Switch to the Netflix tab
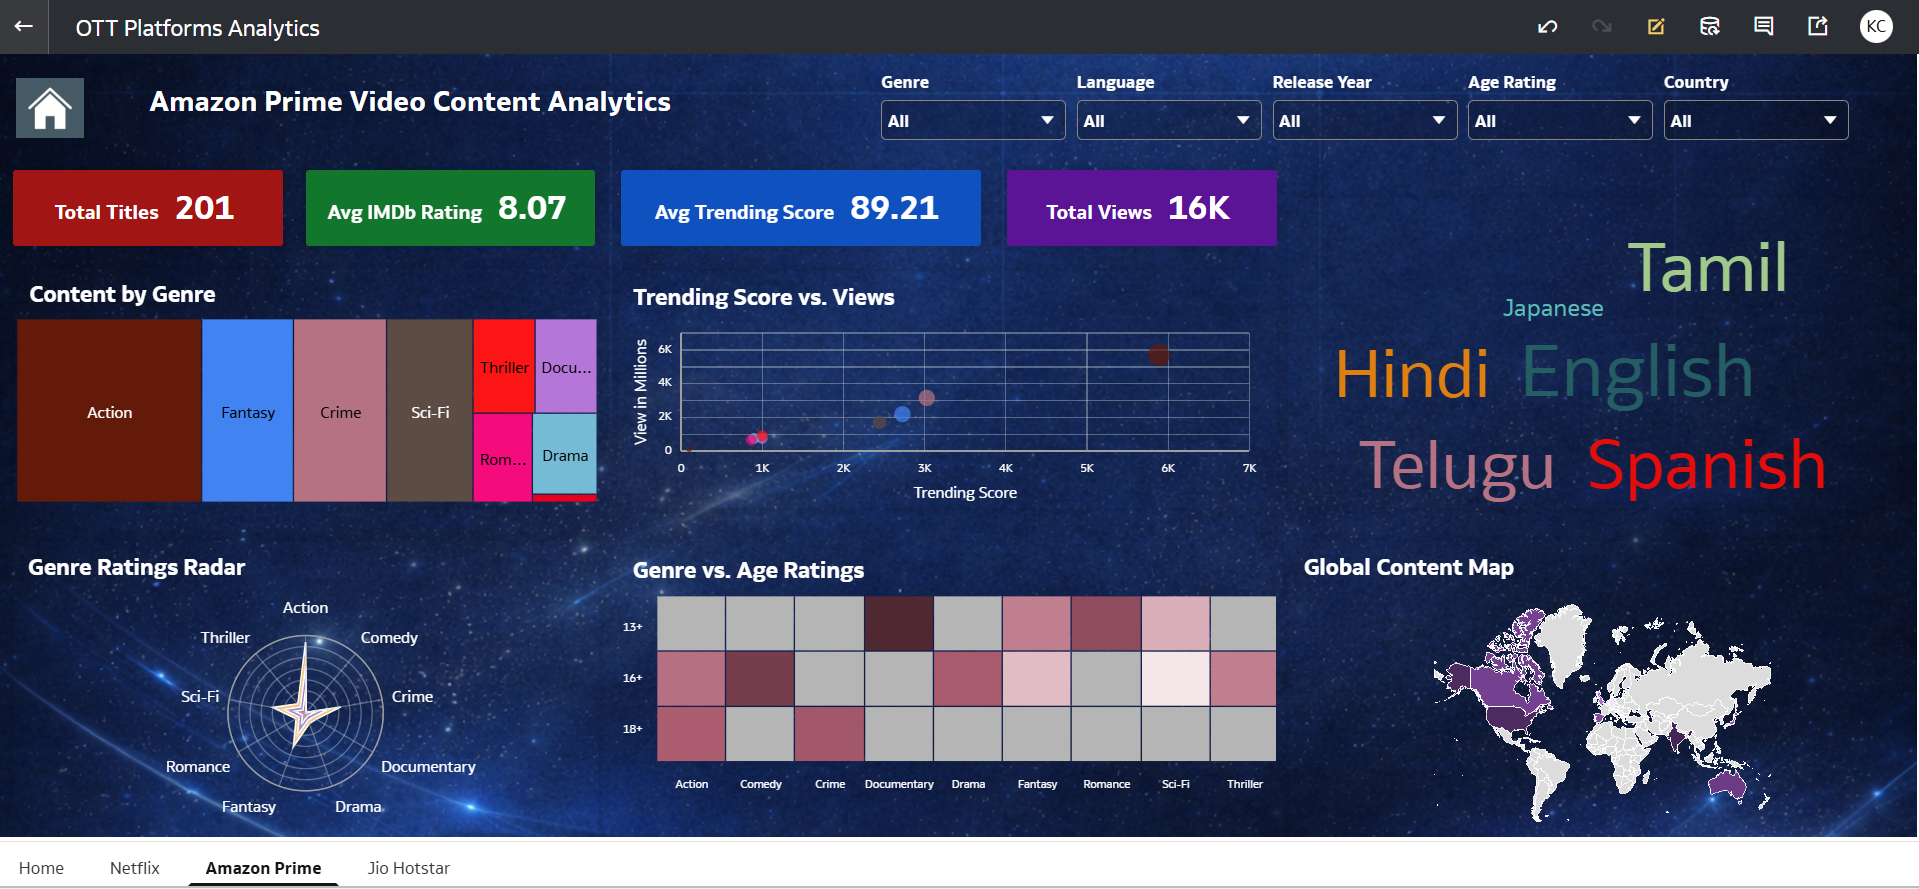 click(135, 868)
